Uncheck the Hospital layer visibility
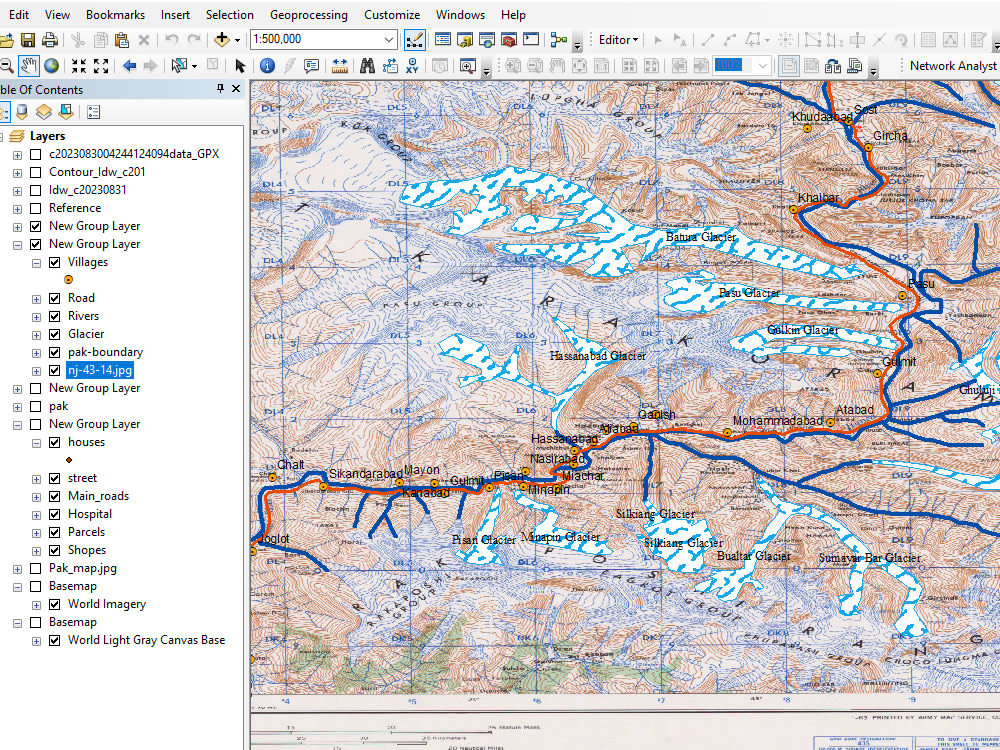 pyautogui.click(x=54, y=513)
